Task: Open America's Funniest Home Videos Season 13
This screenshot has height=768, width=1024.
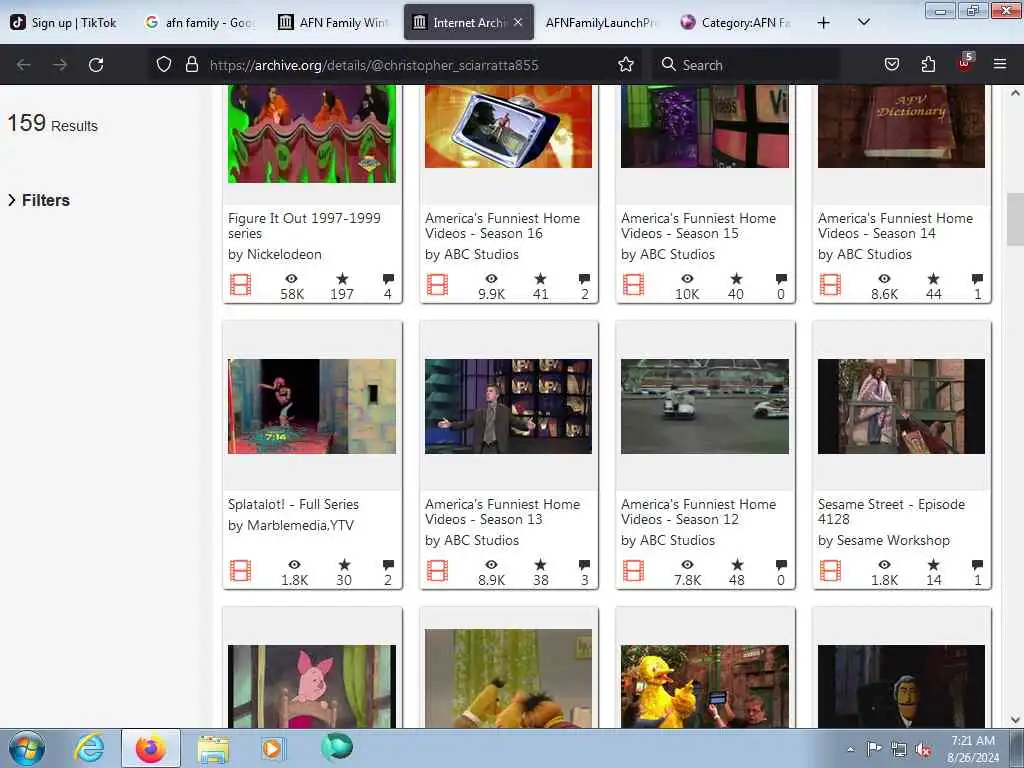Action: 502,511
